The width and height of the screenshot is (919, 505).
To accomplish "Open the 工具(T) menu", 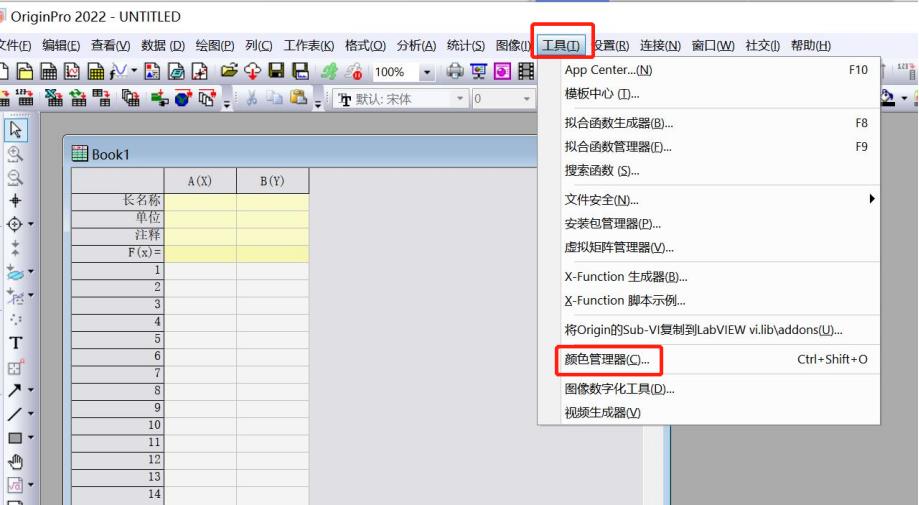I will click(561, 46).
